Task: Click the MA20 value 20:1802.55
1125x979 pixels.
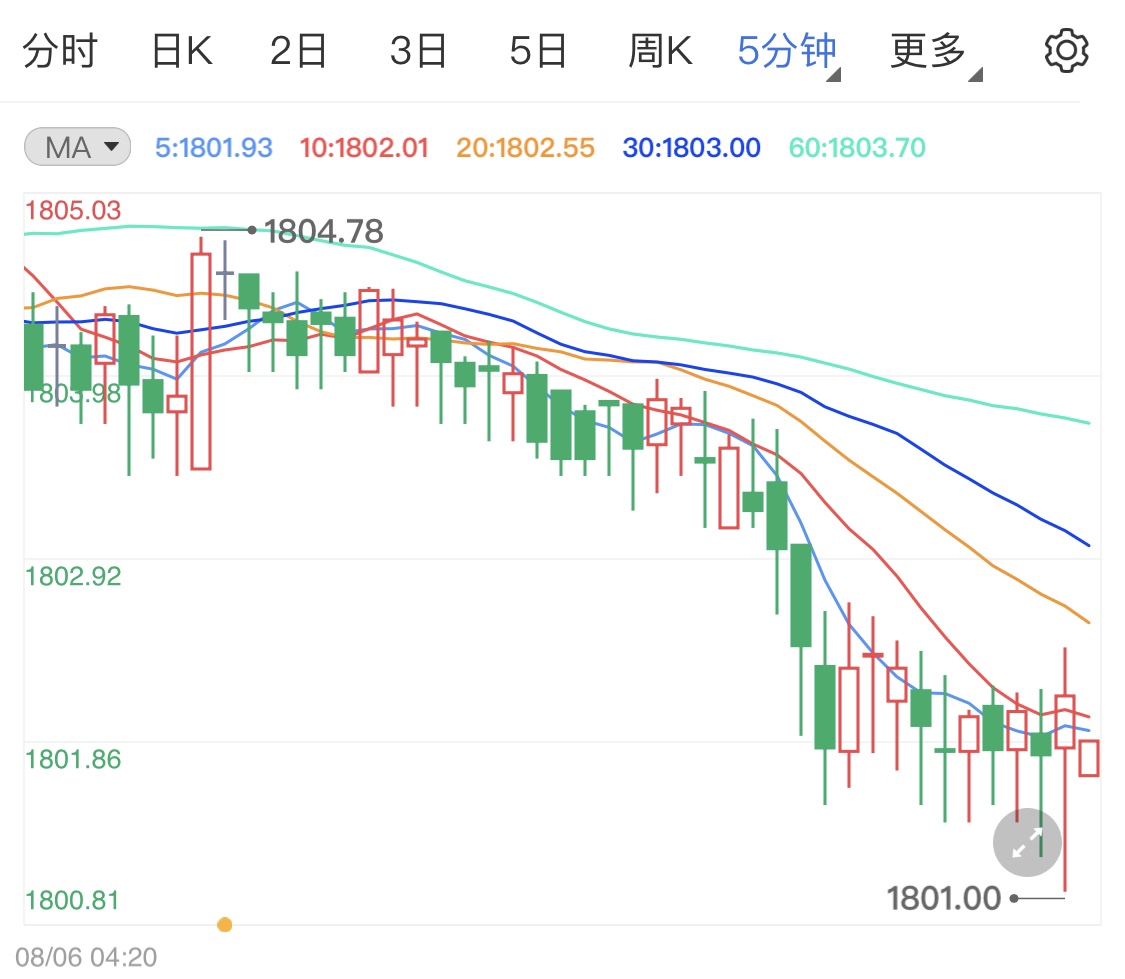Action: [x=525, y=148]
